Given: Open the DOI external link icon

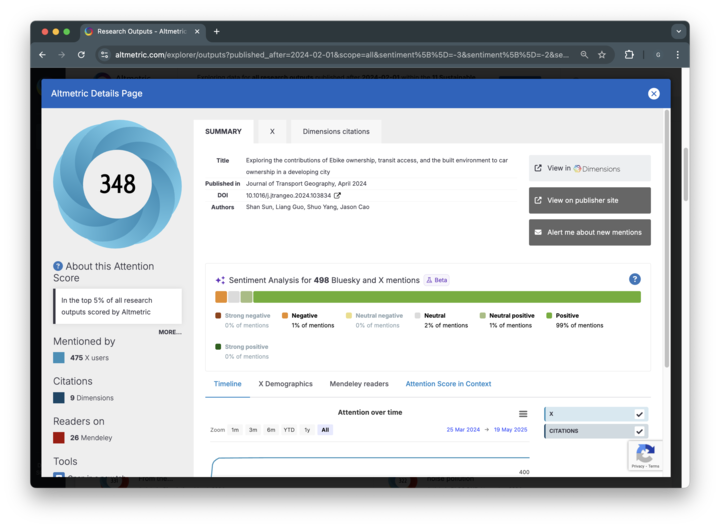Looking at the screenshot, I should 337,196.
